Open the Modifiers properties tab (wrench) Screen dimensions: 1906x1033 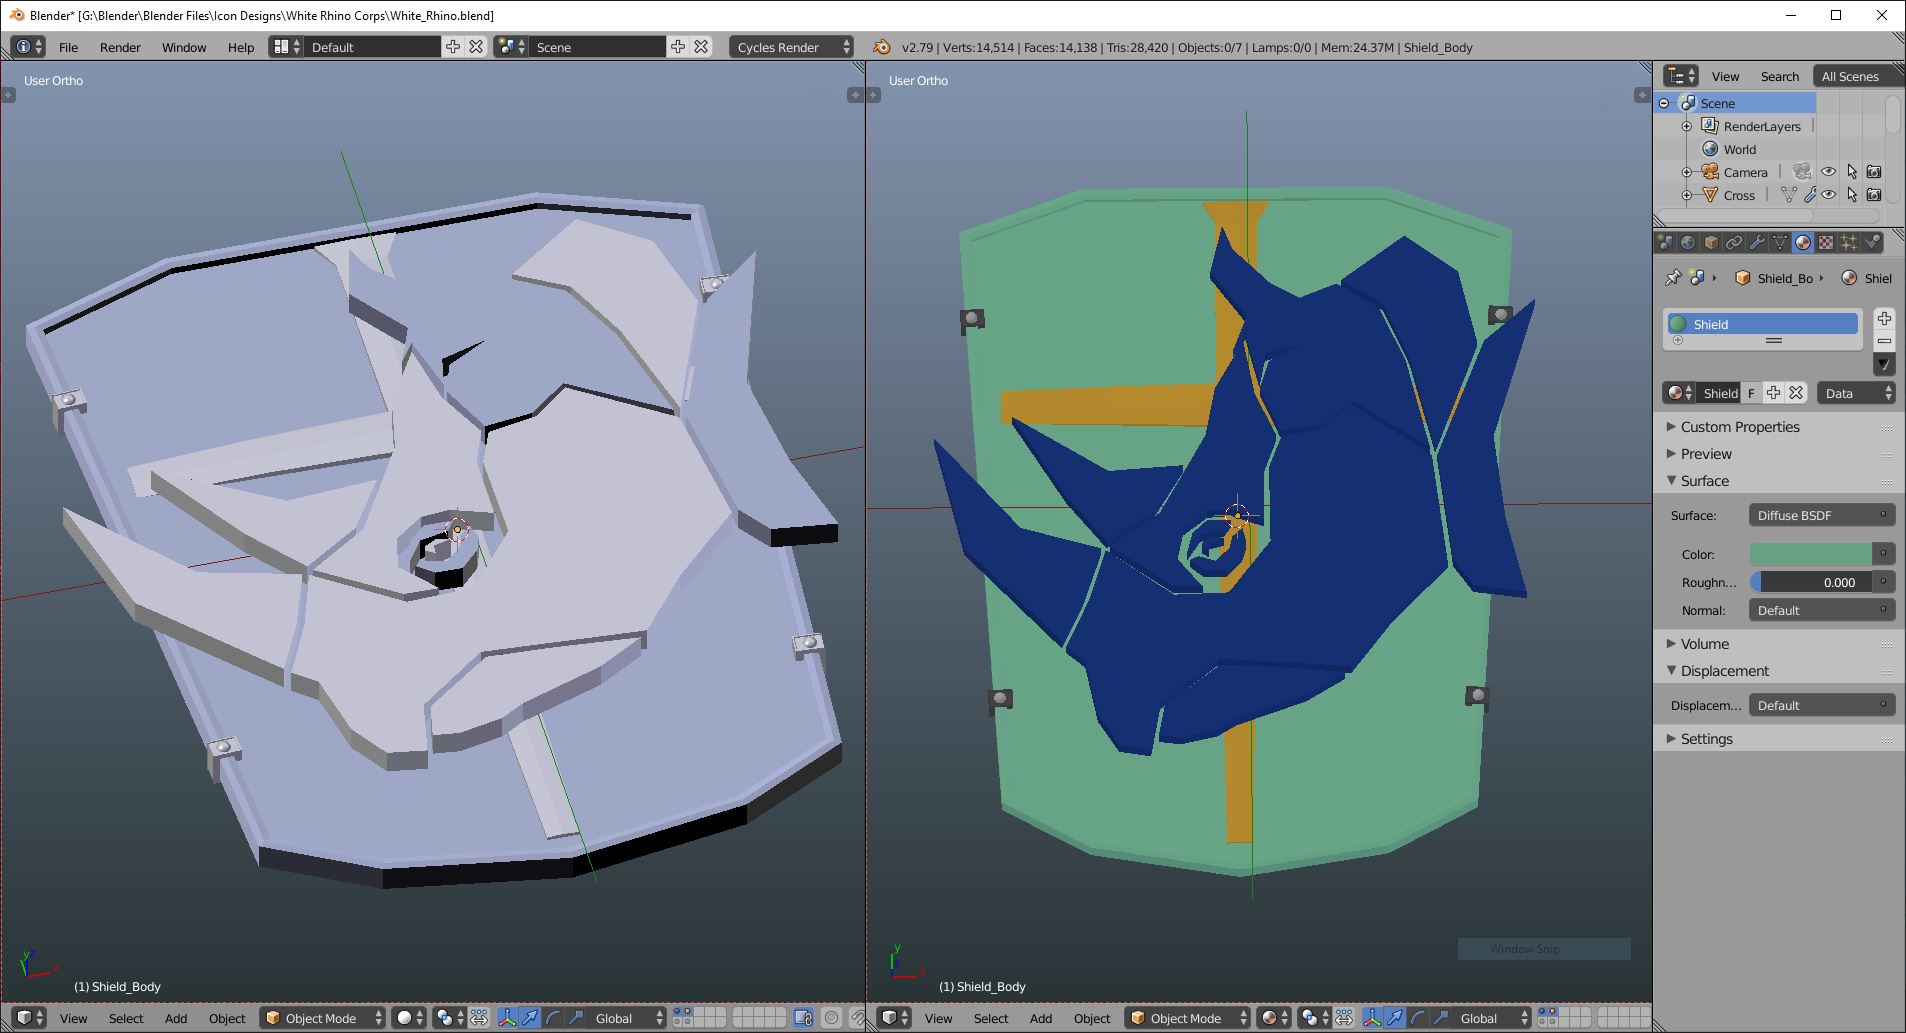pos(1757,242)
